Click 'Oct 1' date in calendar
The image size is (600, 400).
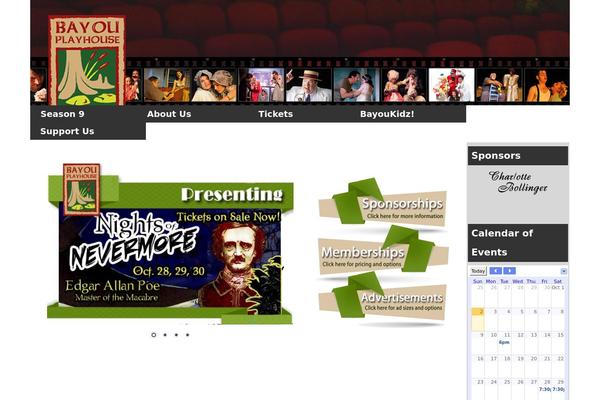pyautogui.click(x=558, y=287)
